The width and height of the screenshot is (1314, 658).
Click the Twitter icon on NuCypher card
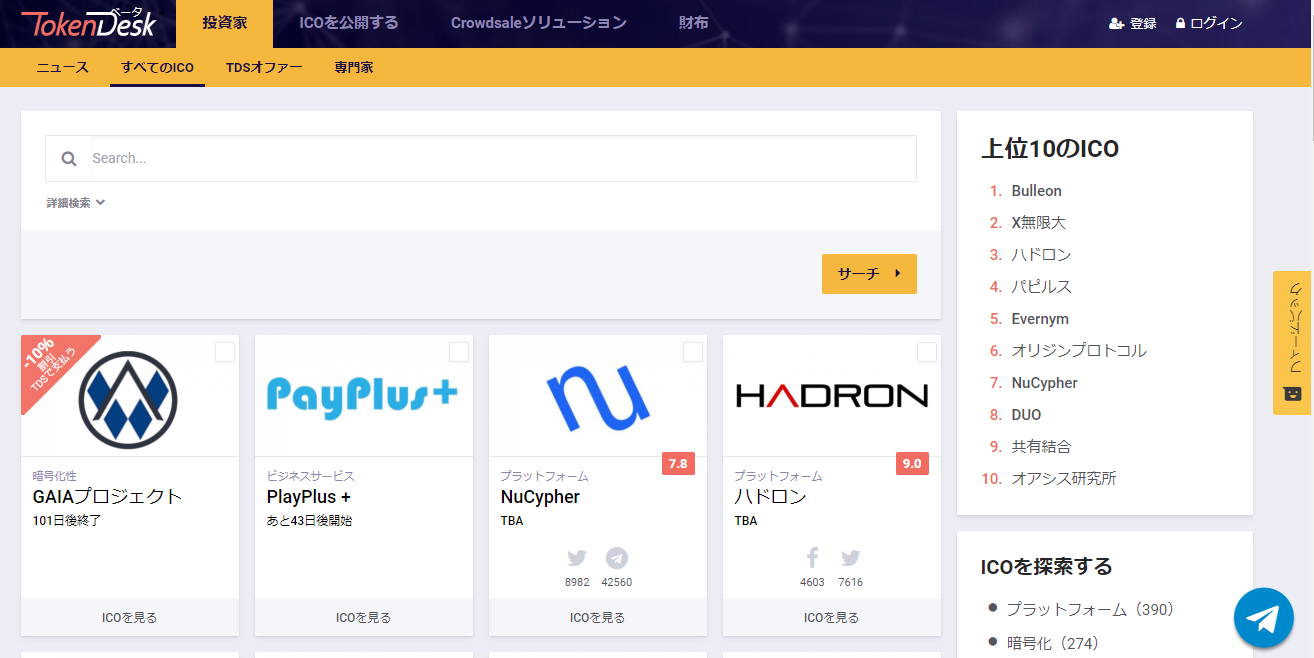point(577,558)
